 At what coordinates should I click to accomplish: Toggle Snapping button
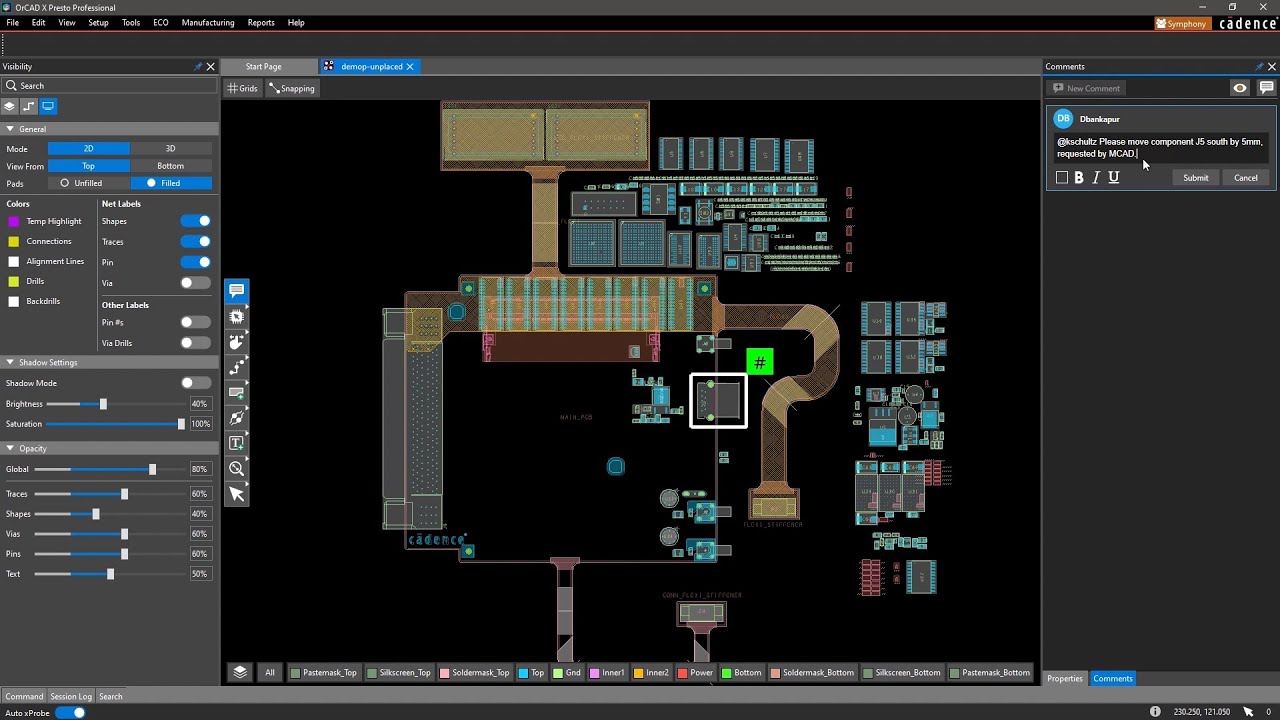point(292,88)
